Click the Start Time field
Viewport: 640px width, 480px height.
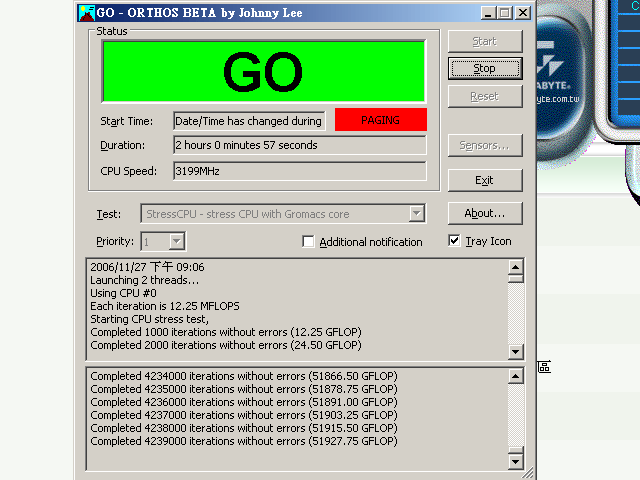pyautogui.click(x=249, y=121)
